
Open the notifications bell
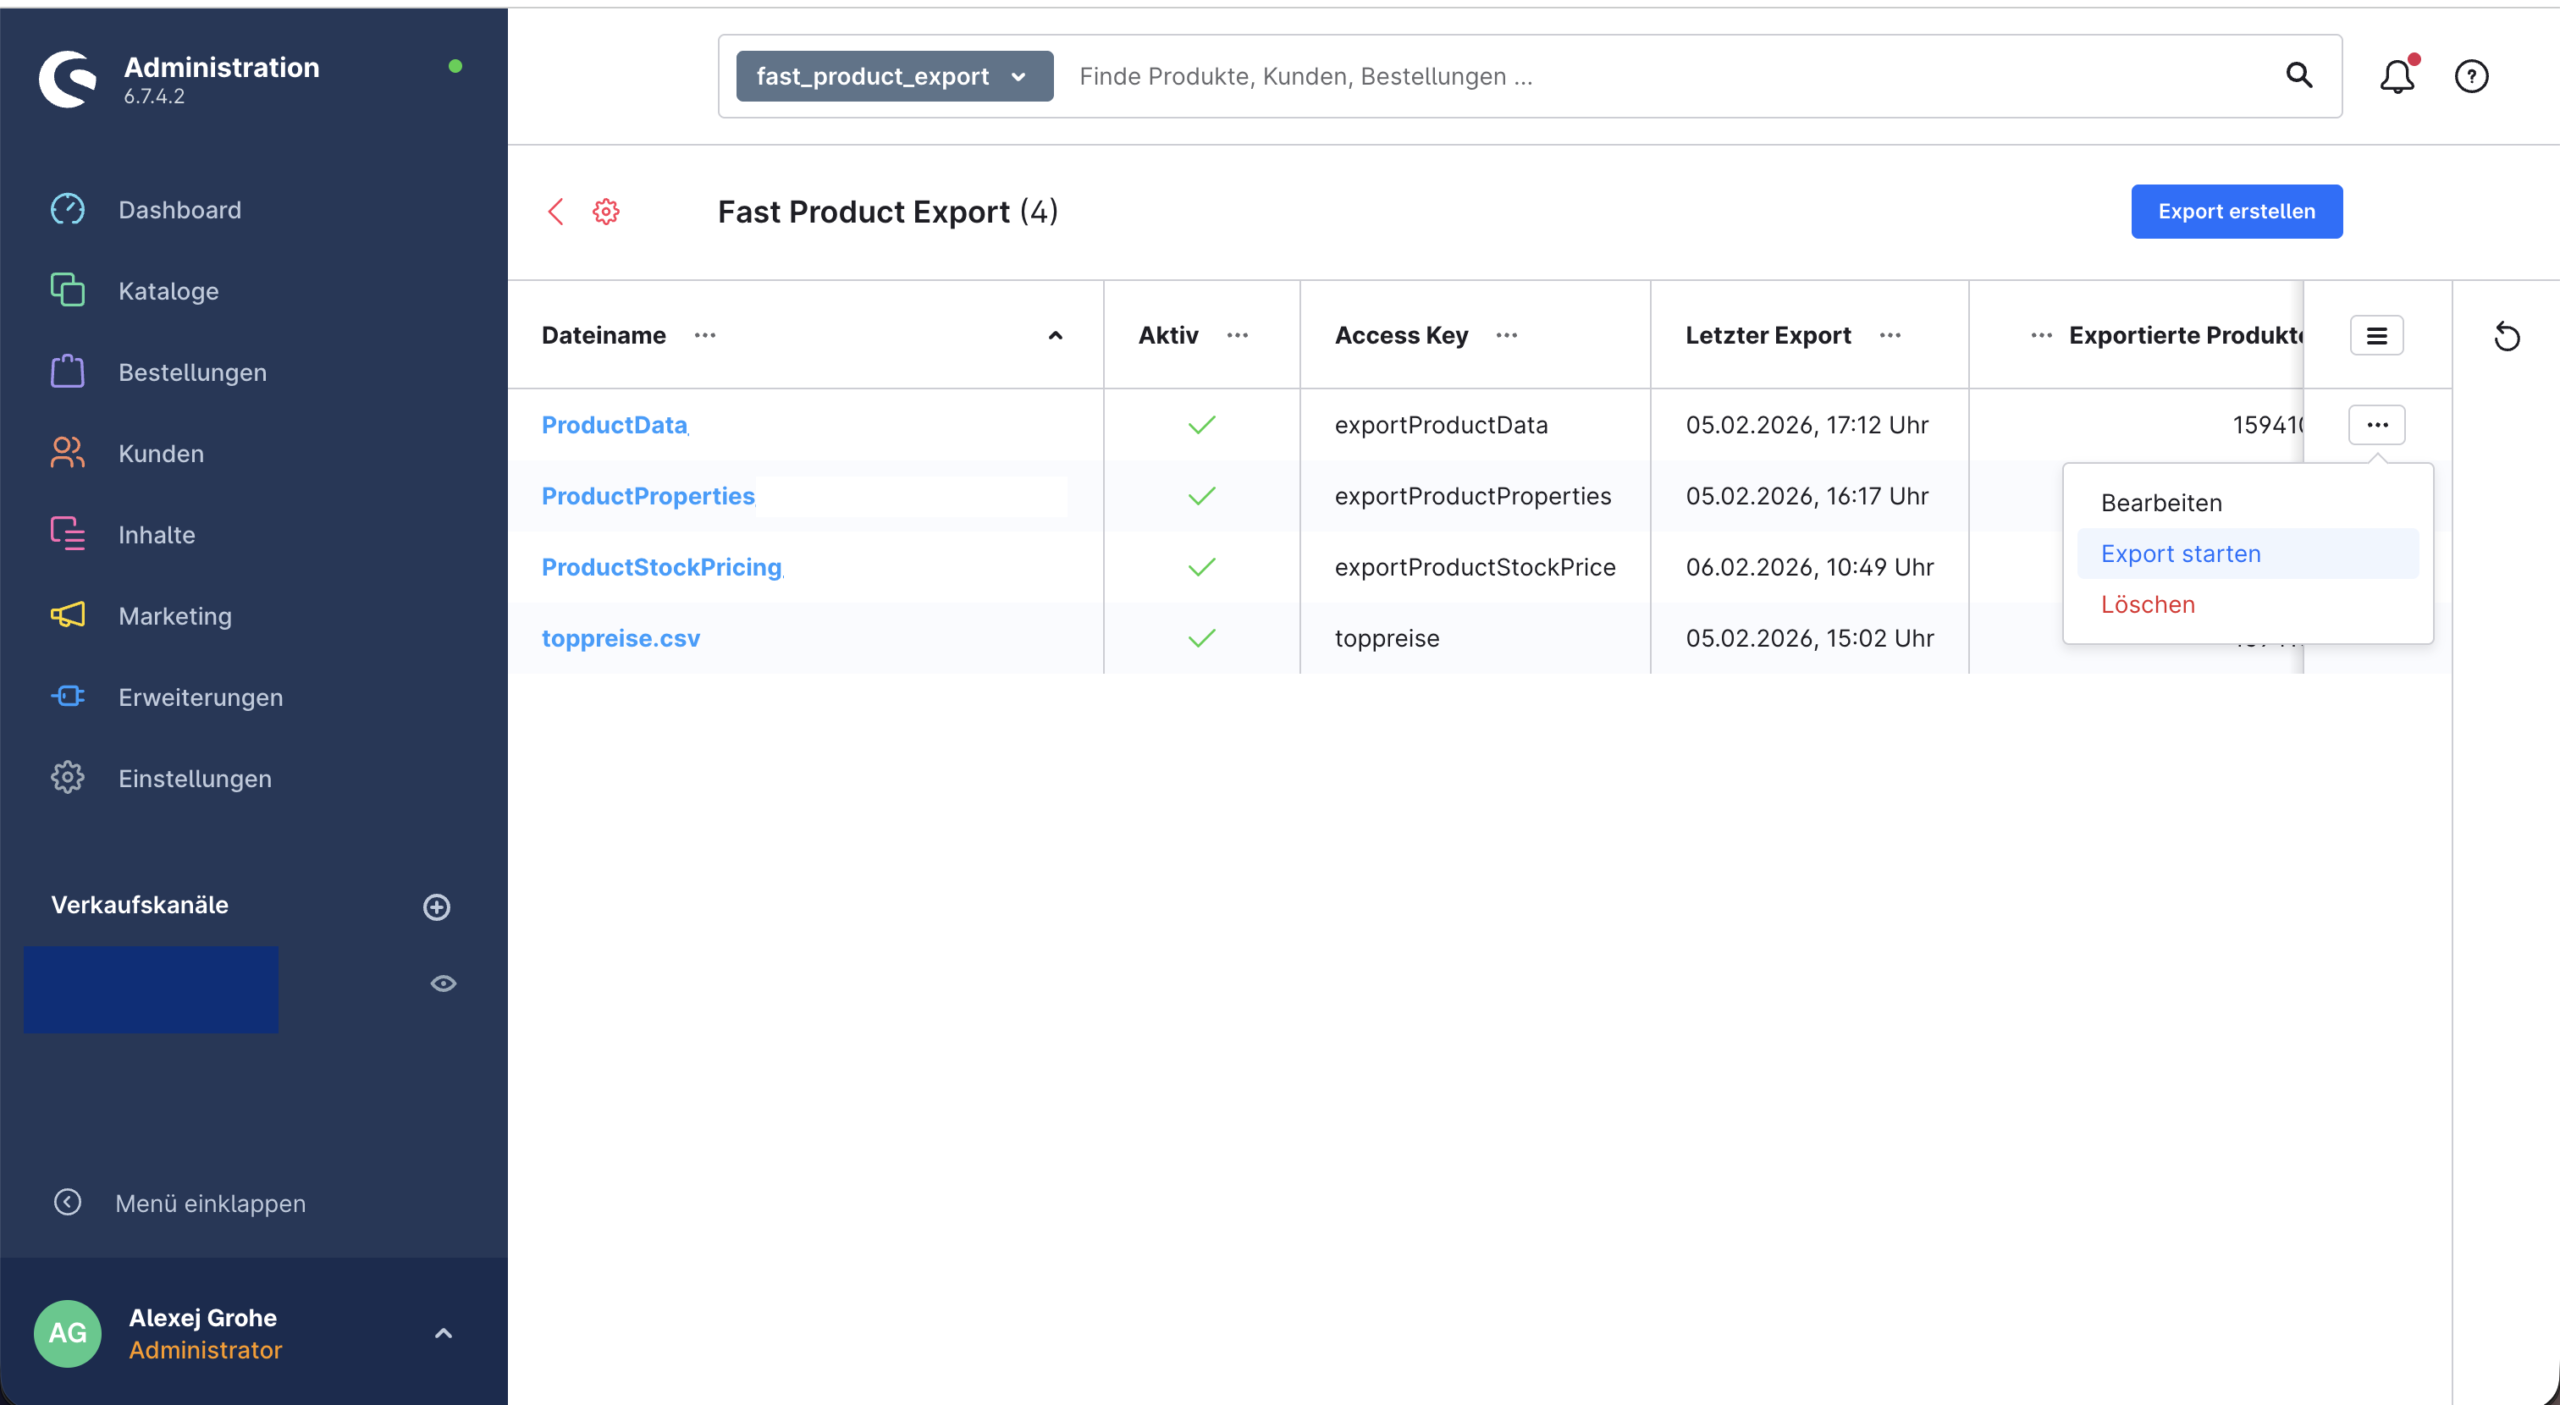(2396, 76)
